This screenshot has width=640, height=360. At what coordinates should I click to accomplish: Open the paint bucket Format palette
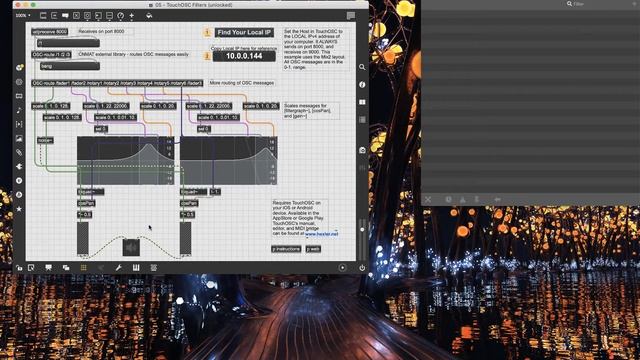[x=149, y=16]
